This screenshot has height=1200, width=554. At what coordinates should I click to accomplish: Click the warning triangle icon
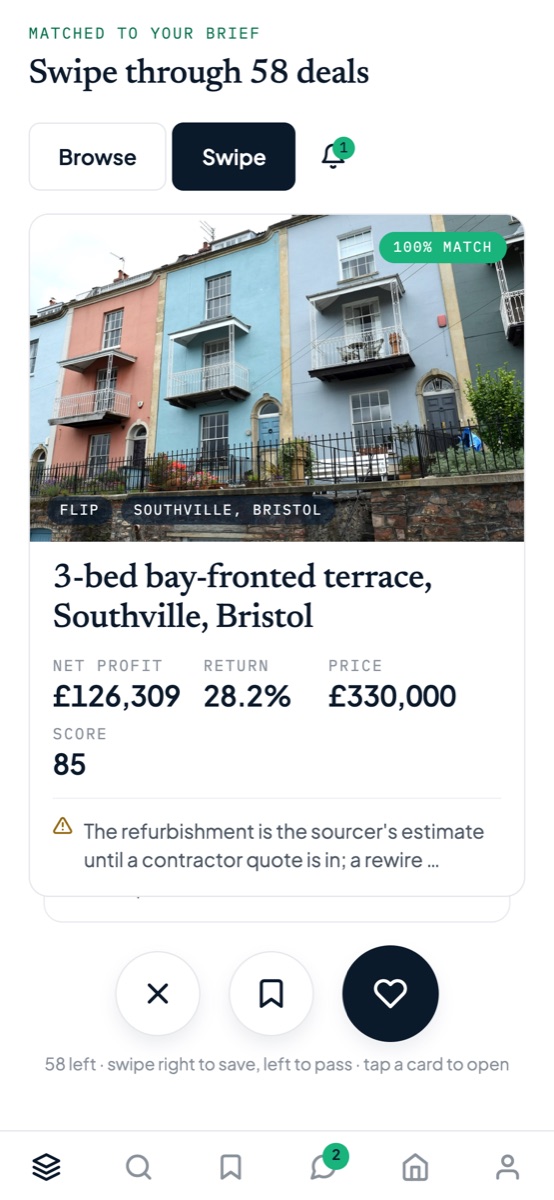click(63, 826)
